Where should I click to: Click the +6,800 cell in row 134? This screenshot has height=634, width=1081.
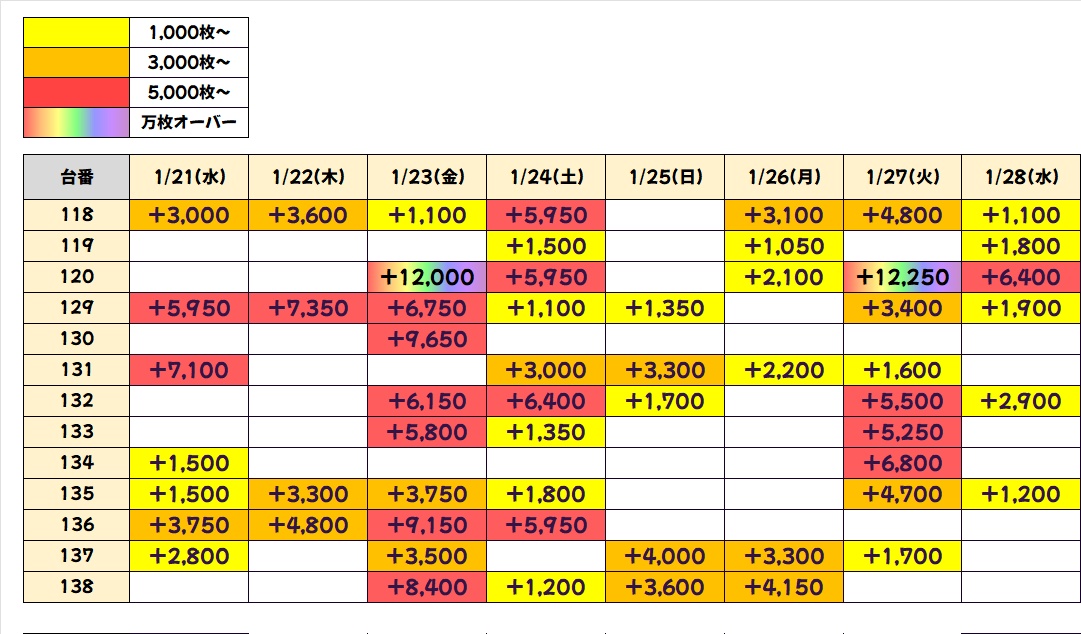point(902,463)
